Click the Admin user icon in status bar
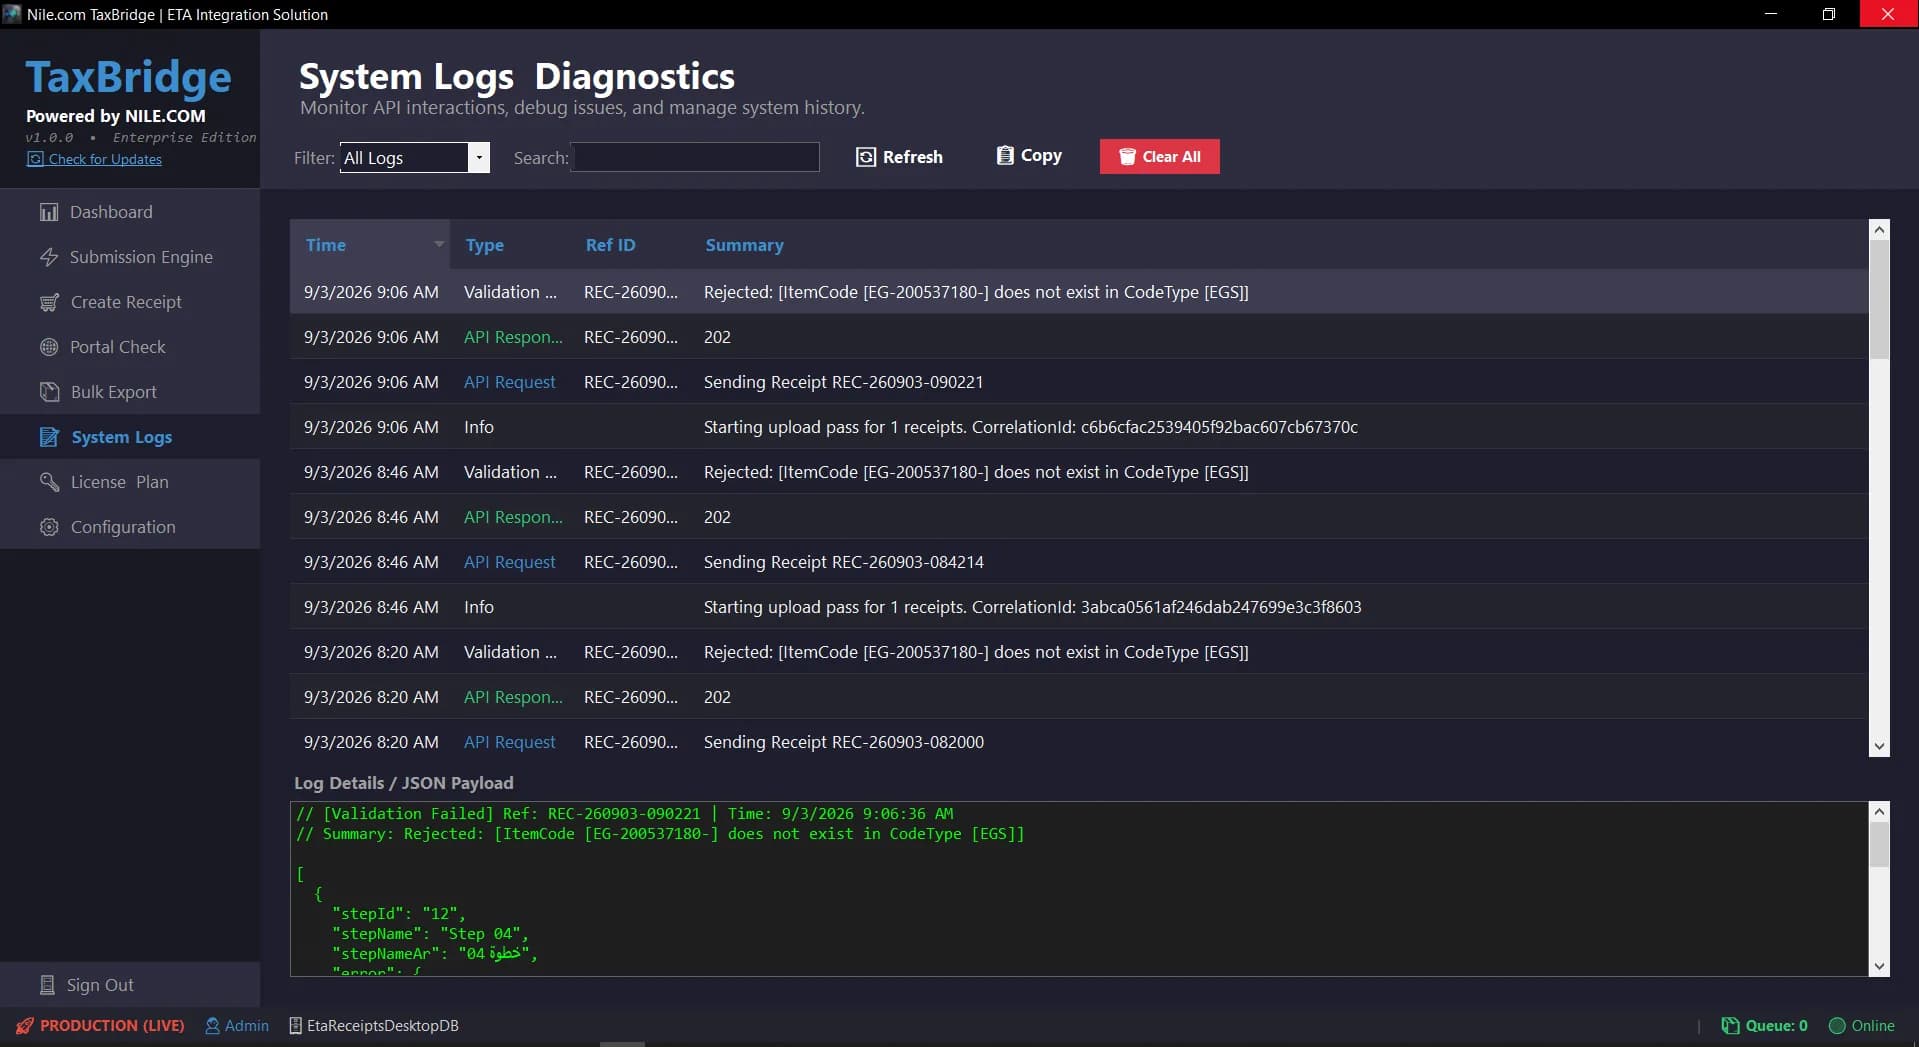Screen dimensions: 1919x1047 click(212, 1026)
